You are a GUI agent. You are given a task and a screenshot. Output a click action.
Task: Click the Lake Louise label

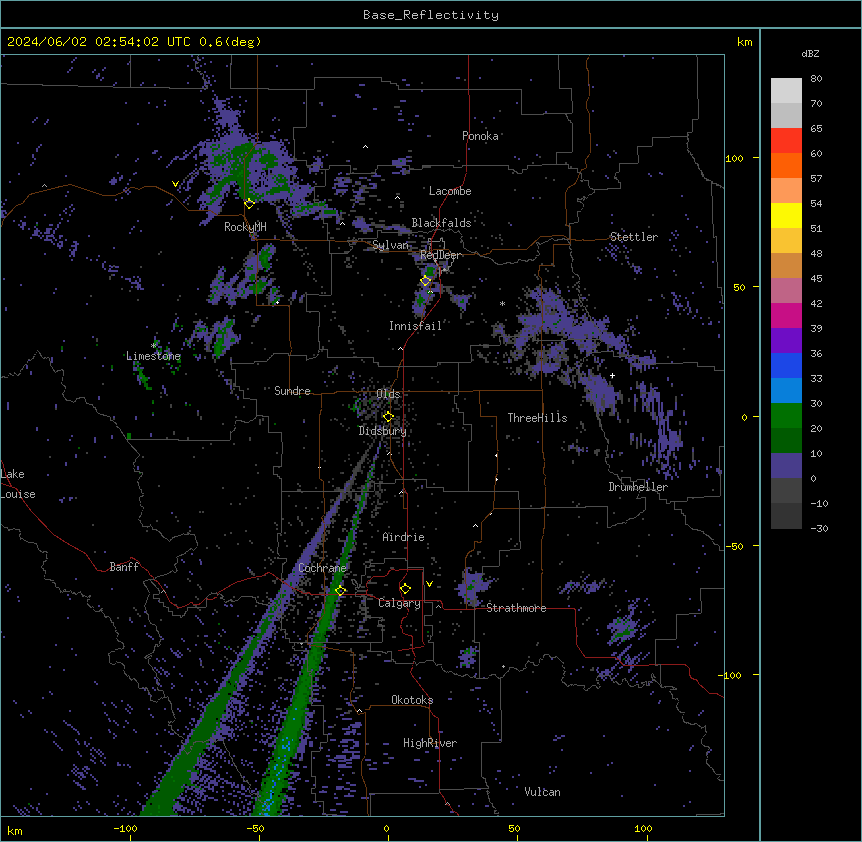tap(18, 484)
